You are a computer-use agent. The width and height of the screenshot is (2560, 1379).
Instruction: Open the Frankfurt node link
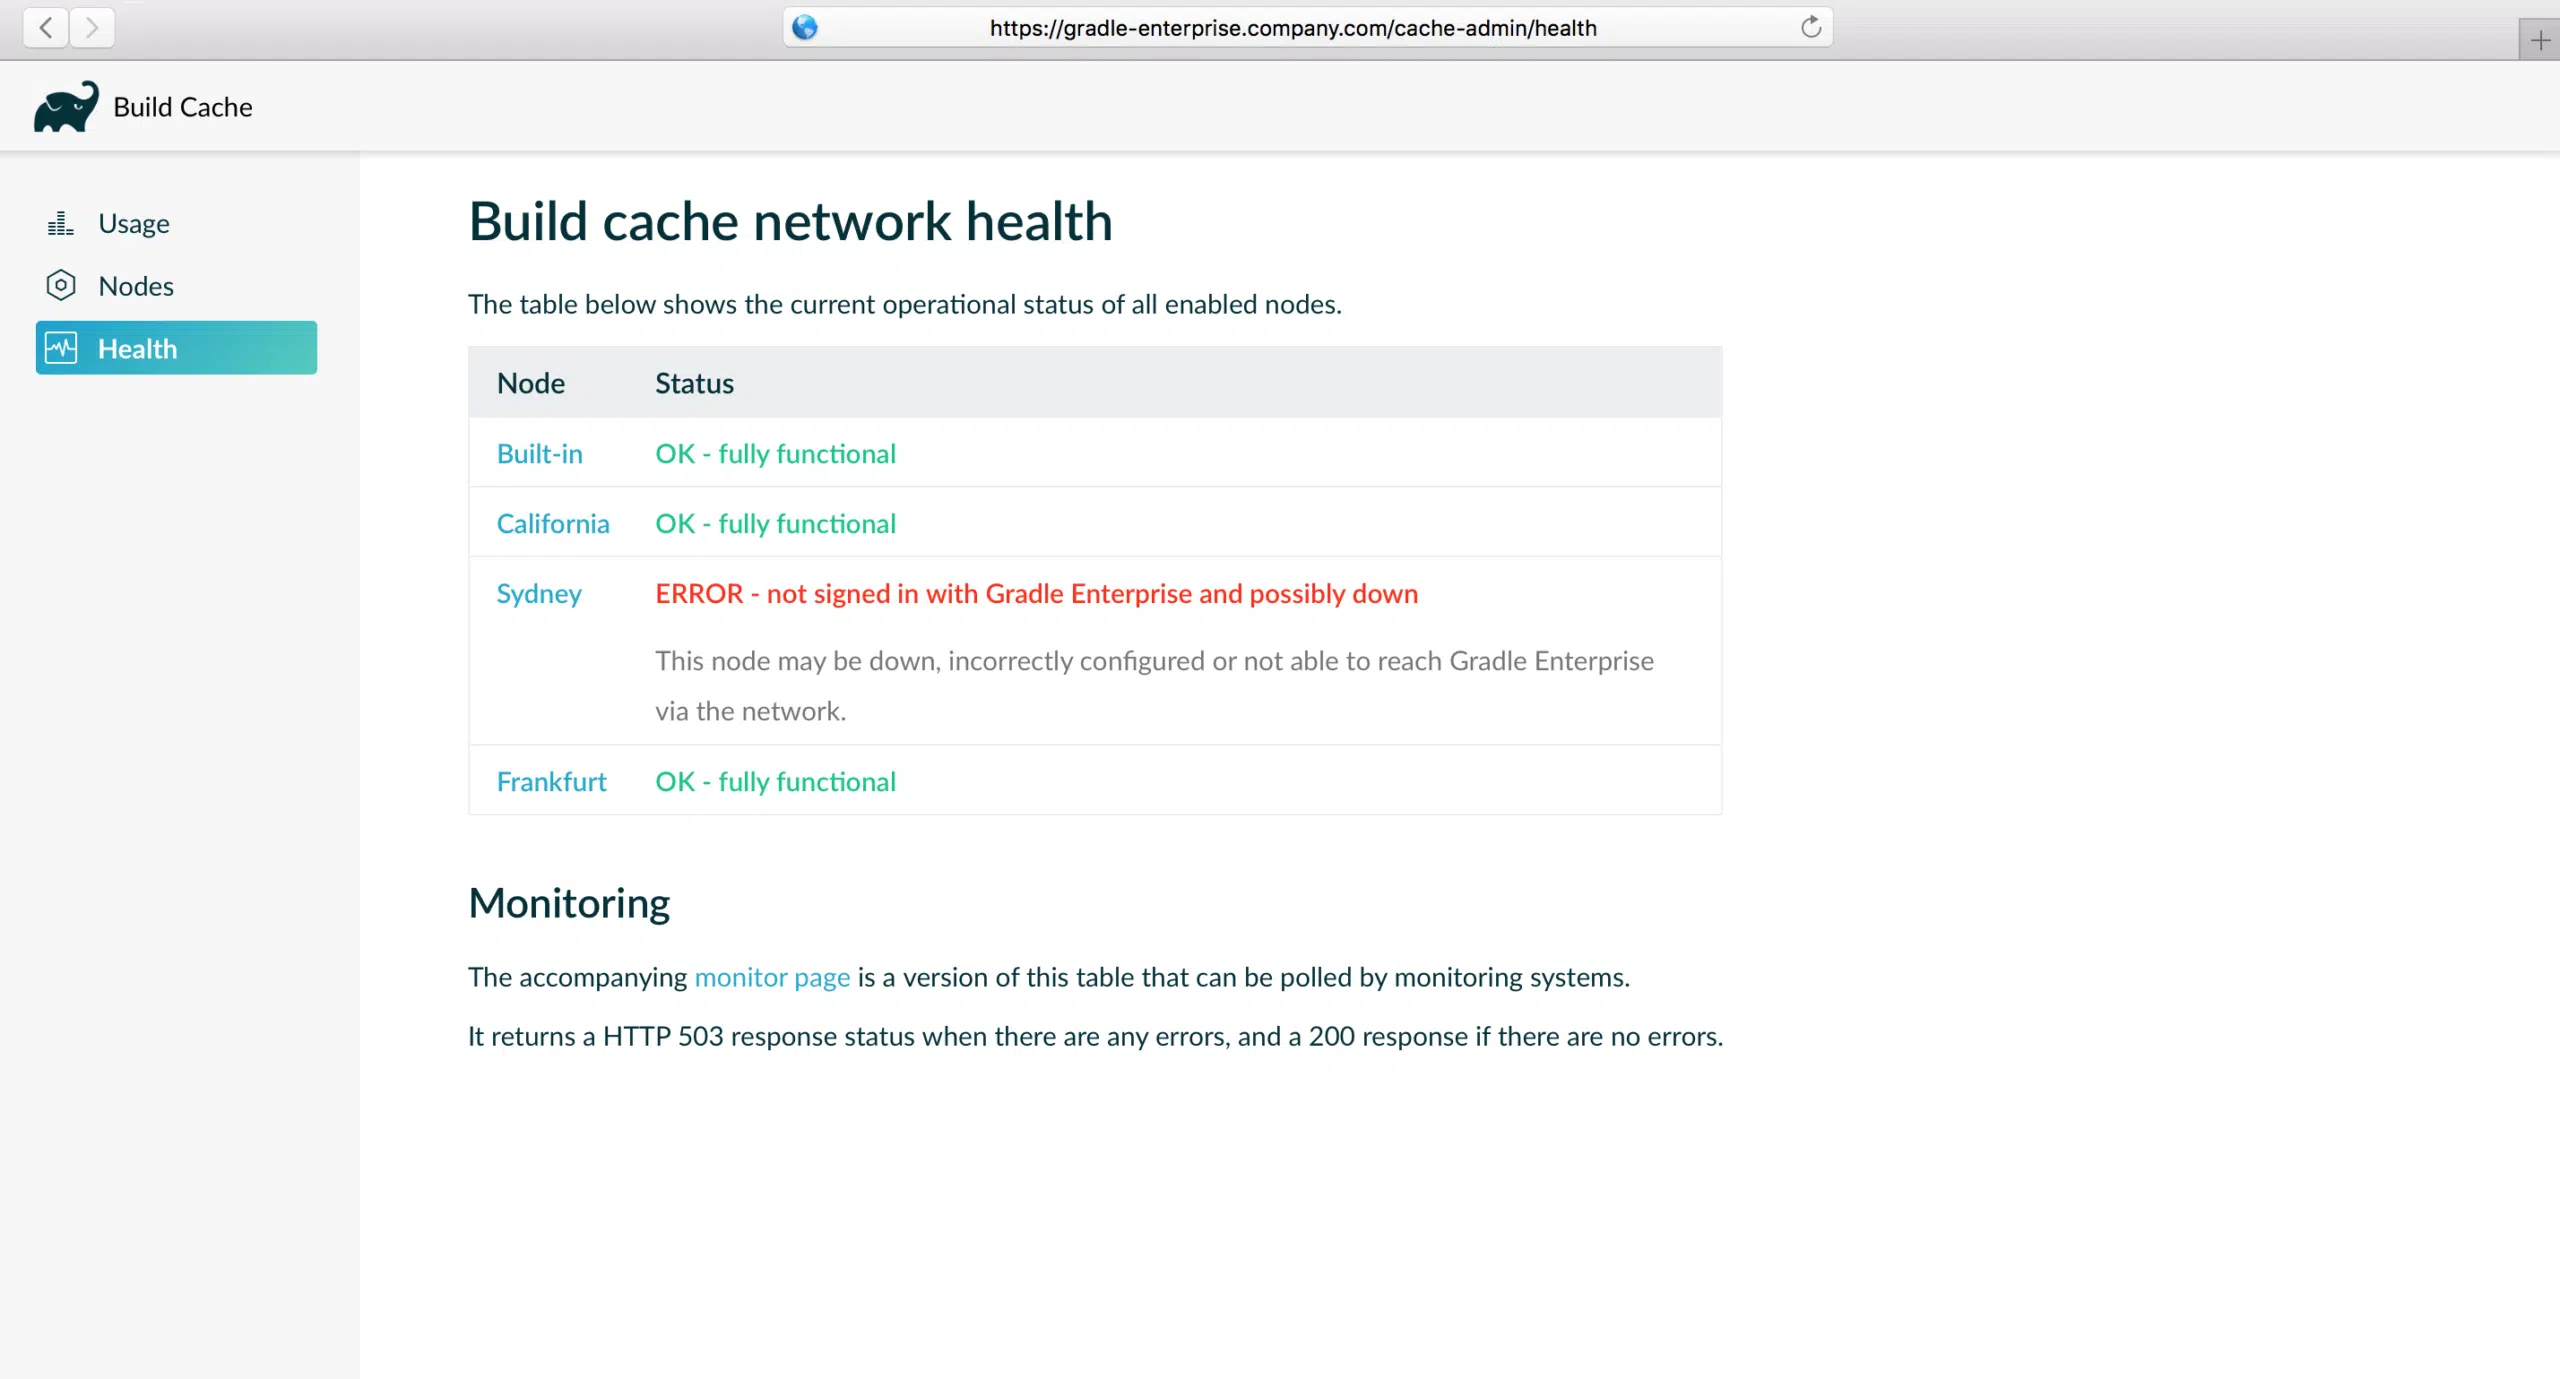pos(551,781)
